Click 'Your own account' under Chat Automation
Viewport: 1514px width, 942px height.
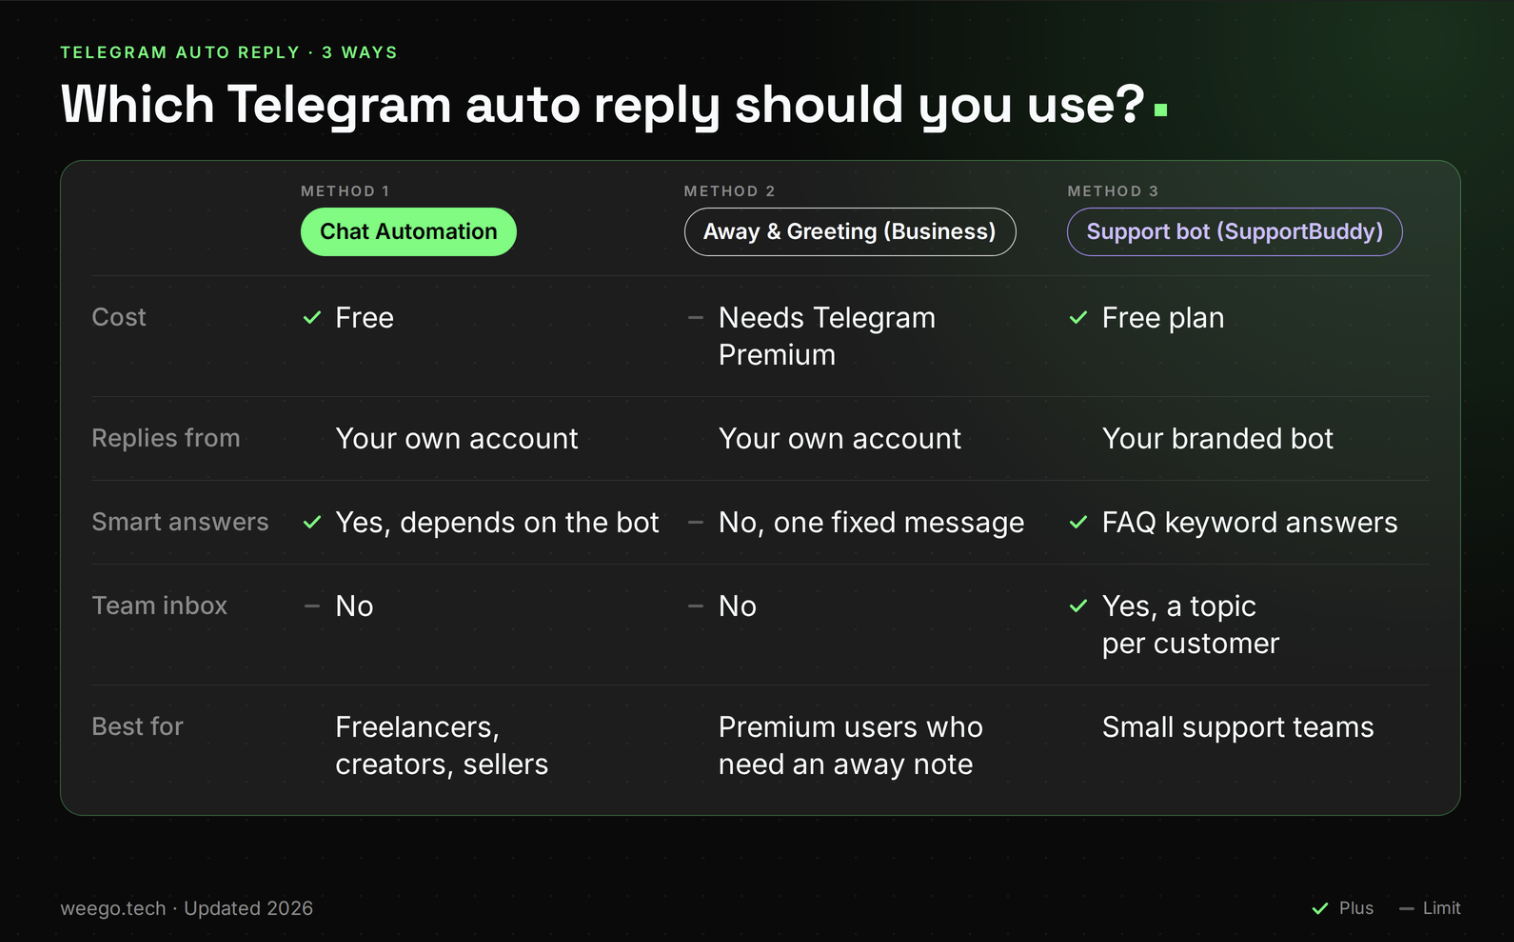[456, 438]
